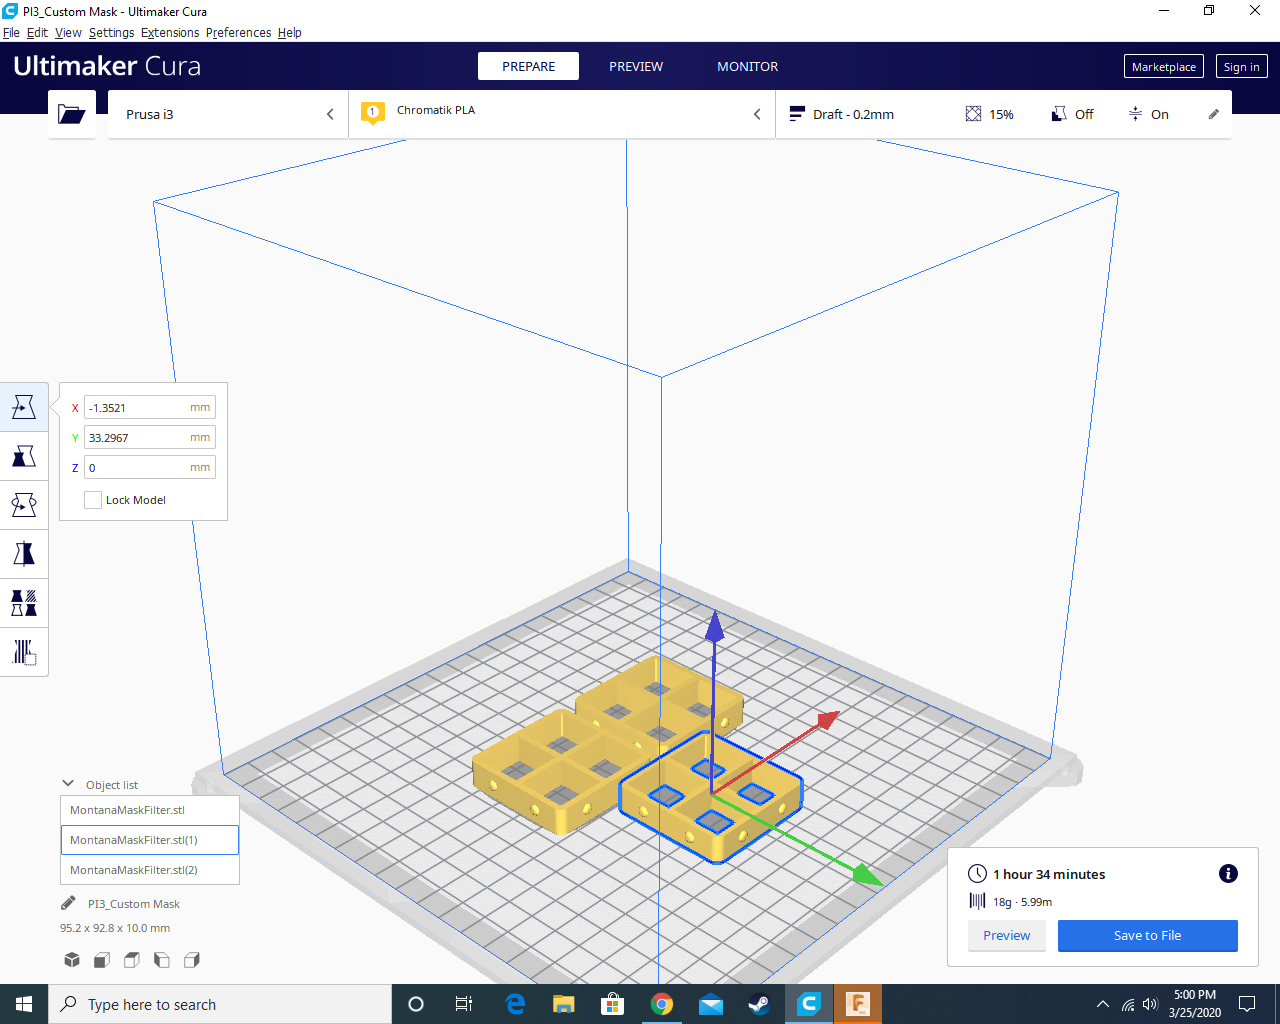The width and height of the screenshot is (1280, 1024).
Task: Click the blue Z-axis arrow handle
Action: point(714,627)
